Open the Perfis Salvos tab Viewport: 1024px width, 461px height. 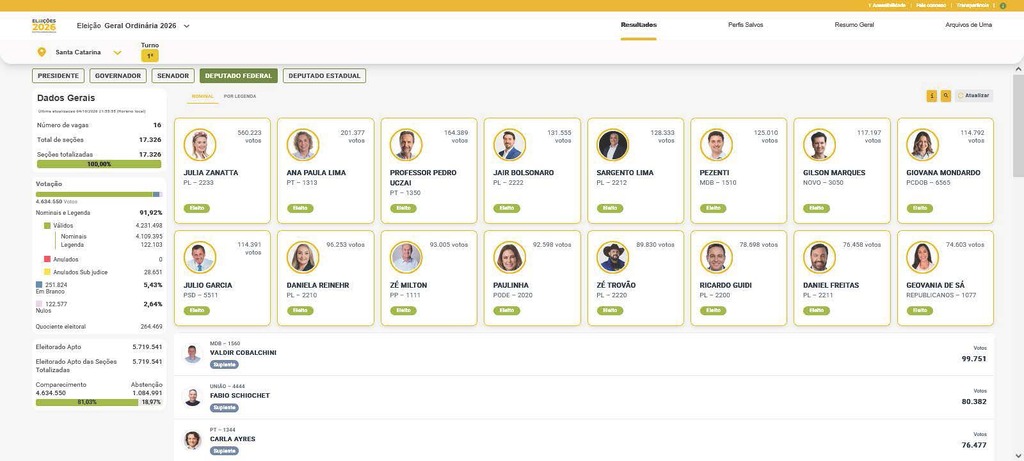click(x=745, y=25)
